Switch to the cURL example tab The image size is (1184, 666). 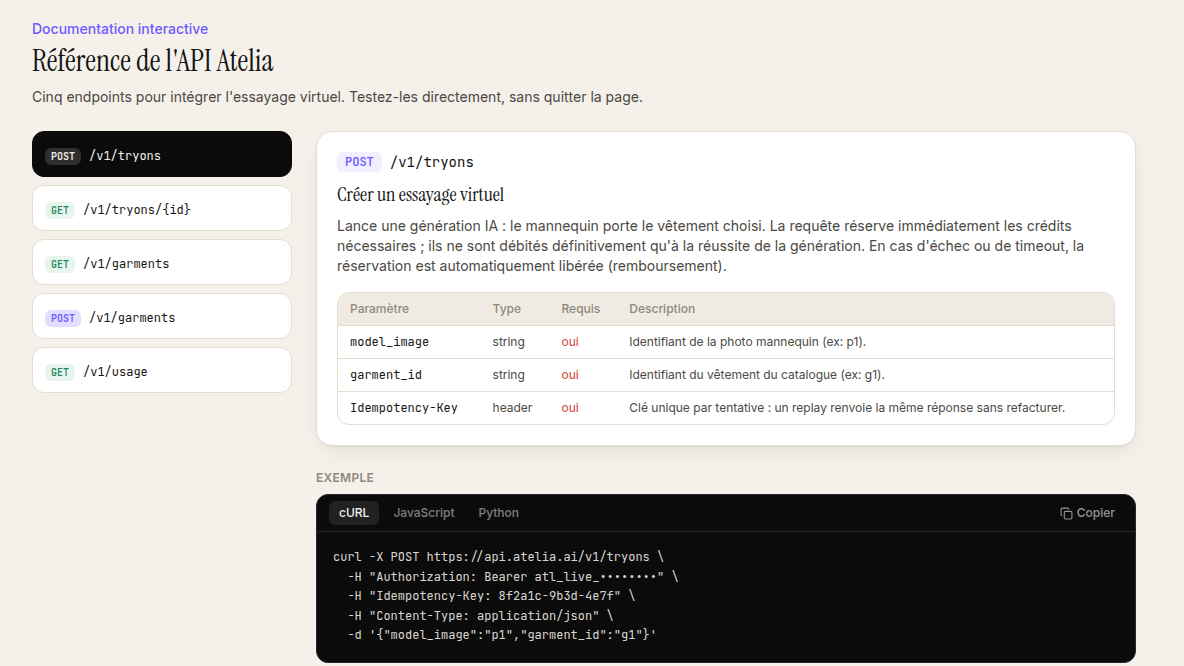pos(353,513)
